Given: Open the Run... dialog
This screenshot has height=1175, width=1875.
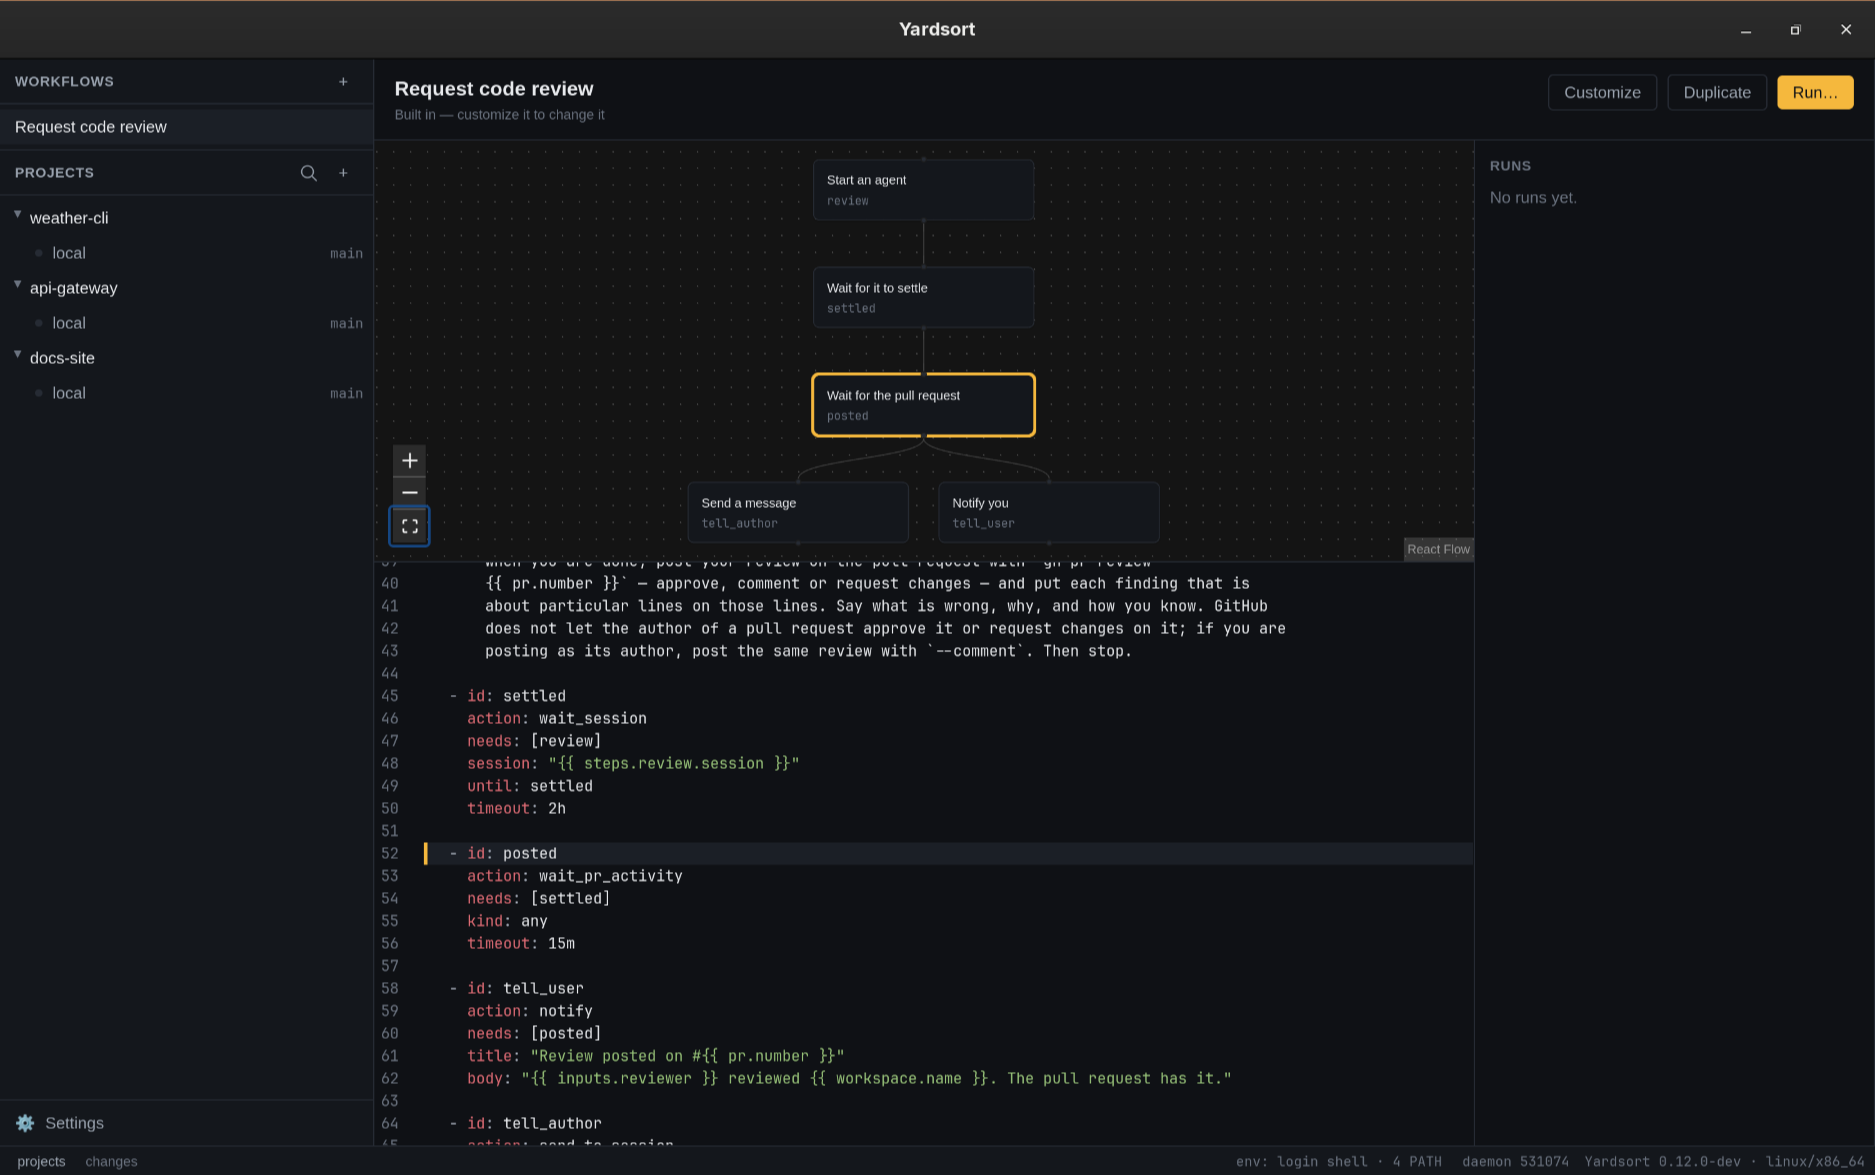Looking at the screenshot, I should pyautogui.click(x=1815, y=92).
